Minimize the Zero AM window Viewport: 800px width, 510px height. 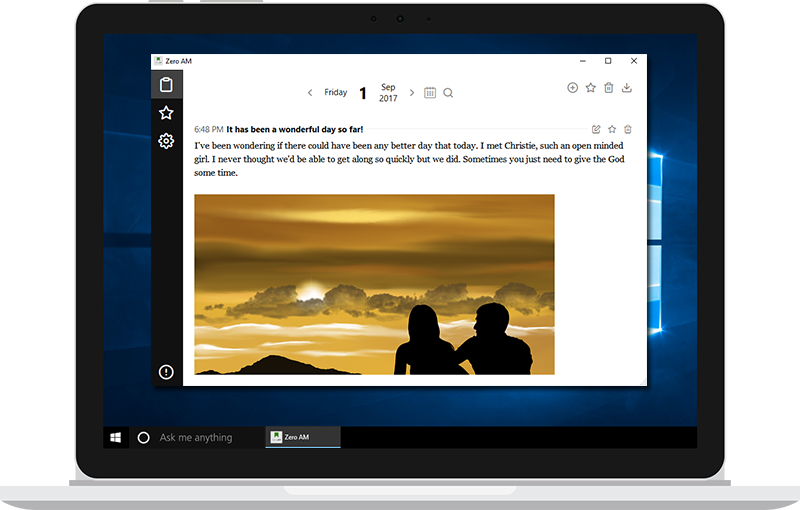tap(583, 61)
